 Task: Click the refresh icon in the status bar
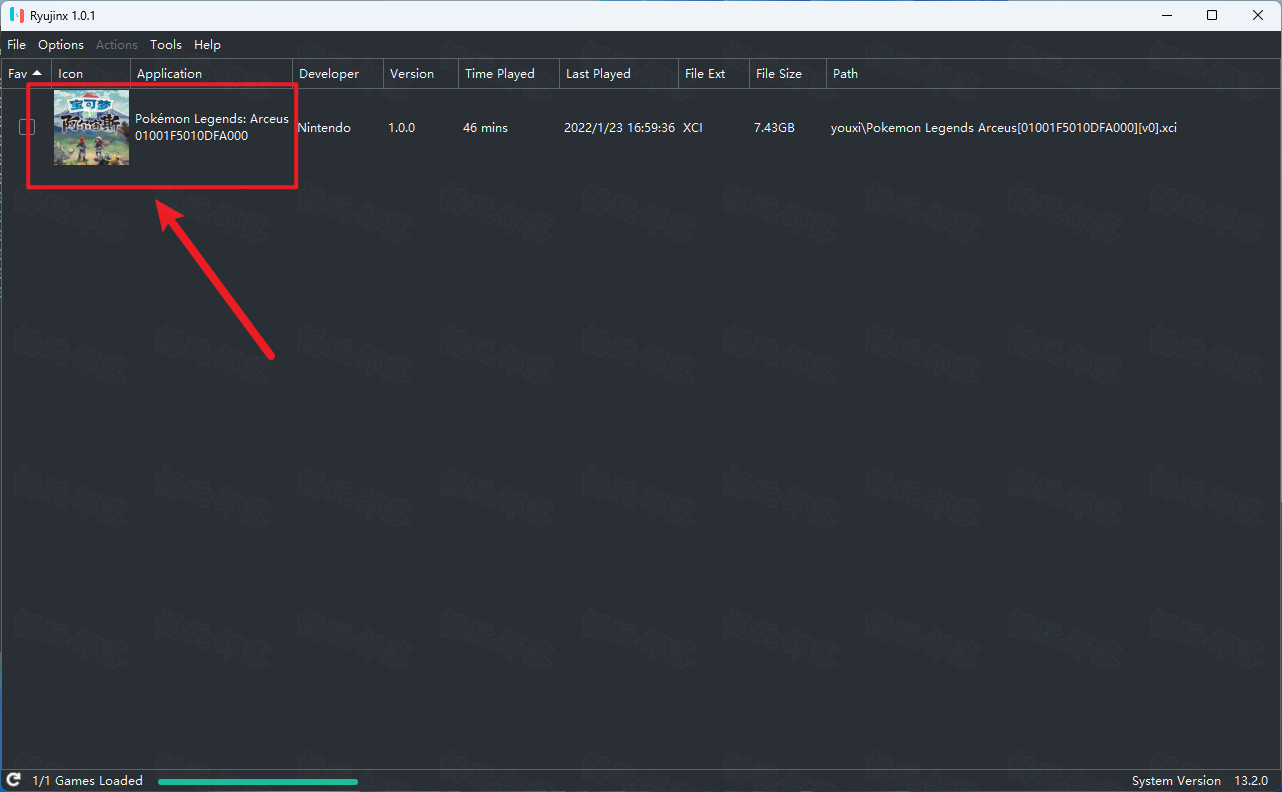(x=14, y=780)
